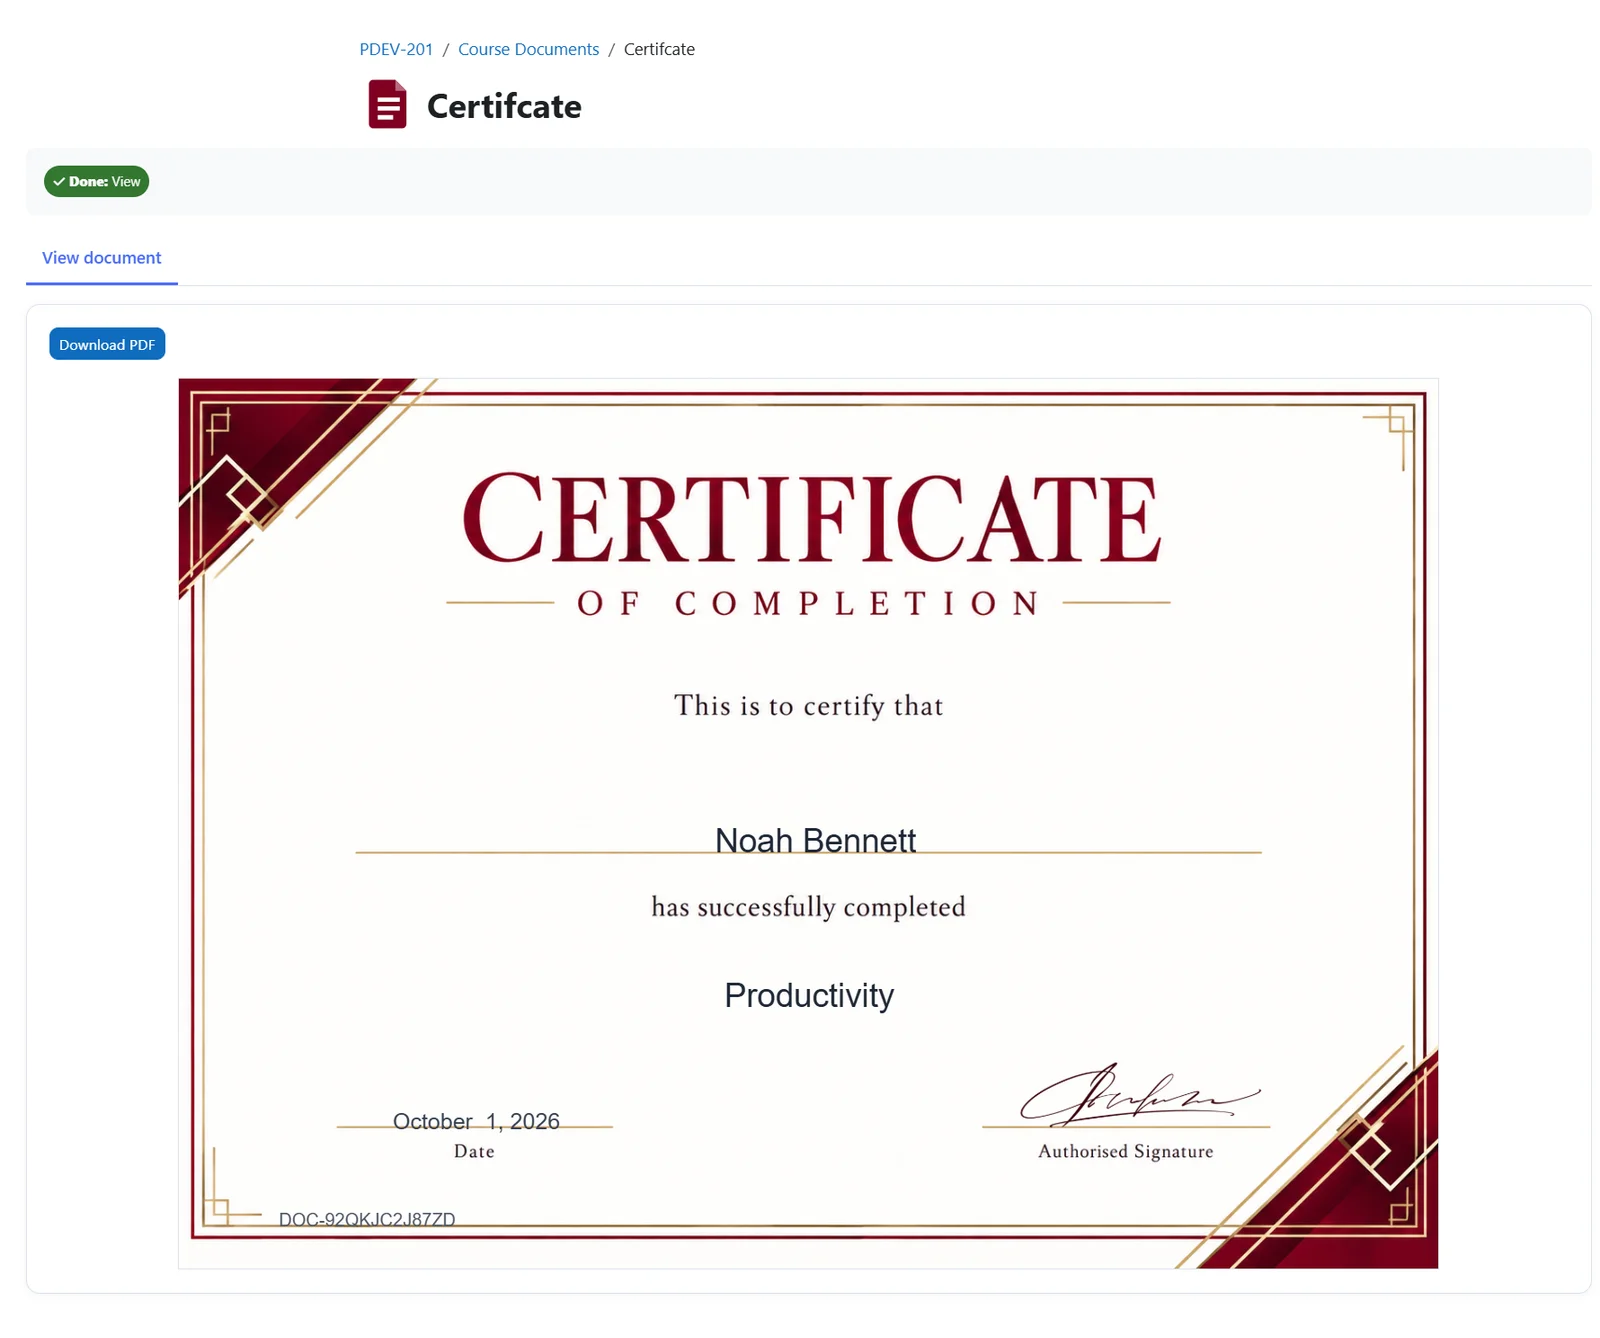Click the Certifcate breadcrumb text
The height and width of the screenshot is (1338, 1600).
tap(659, 49)
